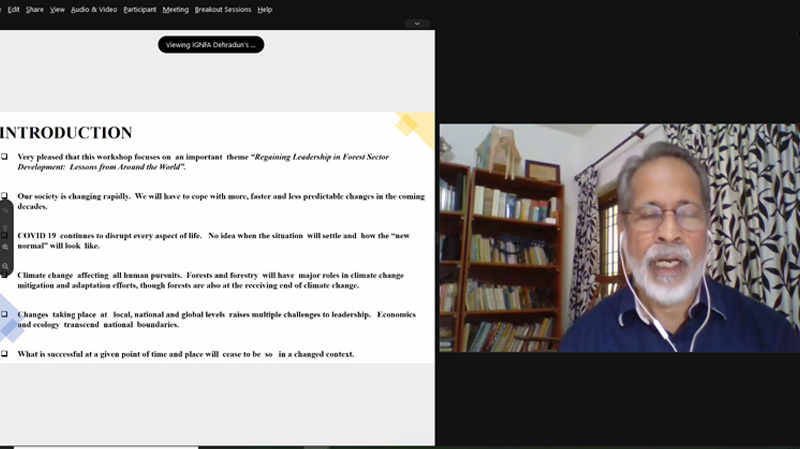The image size is (800, 449).
Task: Click the checkbox bullet beside "Climate change affecting"
Action: tap(5, 275)
